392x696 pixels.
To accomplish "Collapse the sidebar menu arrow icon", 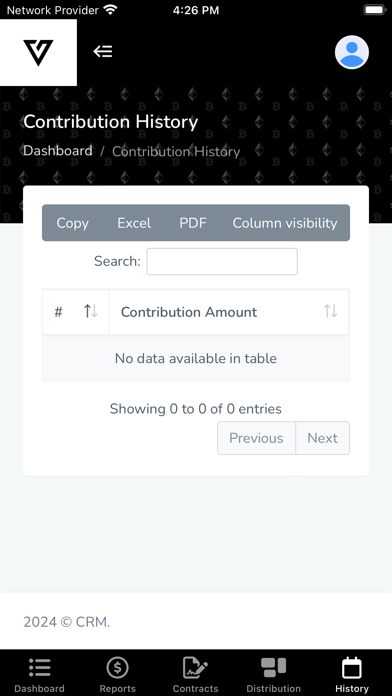I will [x=103, y=51].
